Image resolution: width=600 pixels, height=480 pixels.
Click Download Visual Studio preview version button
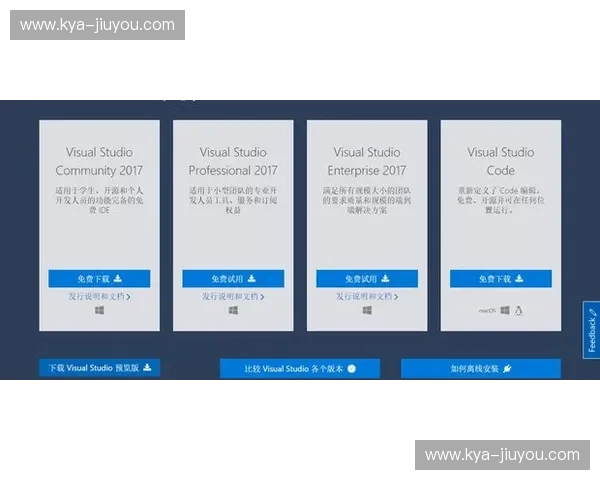click(99, 368)
